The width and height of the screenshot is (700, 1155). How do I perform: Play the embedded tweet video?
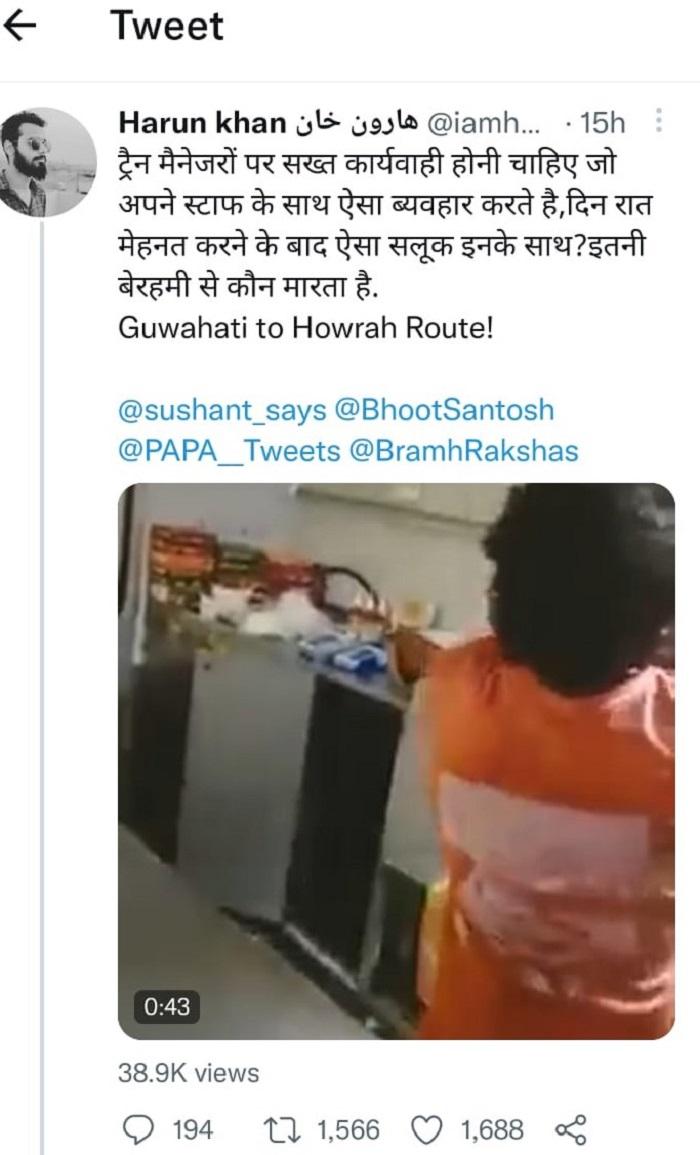pos(396,761)
